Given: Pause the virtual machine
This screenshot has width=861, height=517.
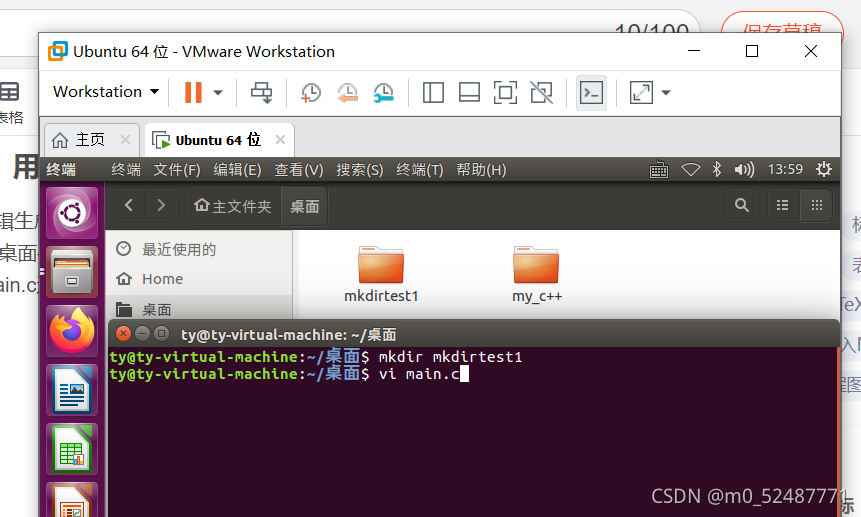Looking at the screenshot, I should (x=193, y=92).
